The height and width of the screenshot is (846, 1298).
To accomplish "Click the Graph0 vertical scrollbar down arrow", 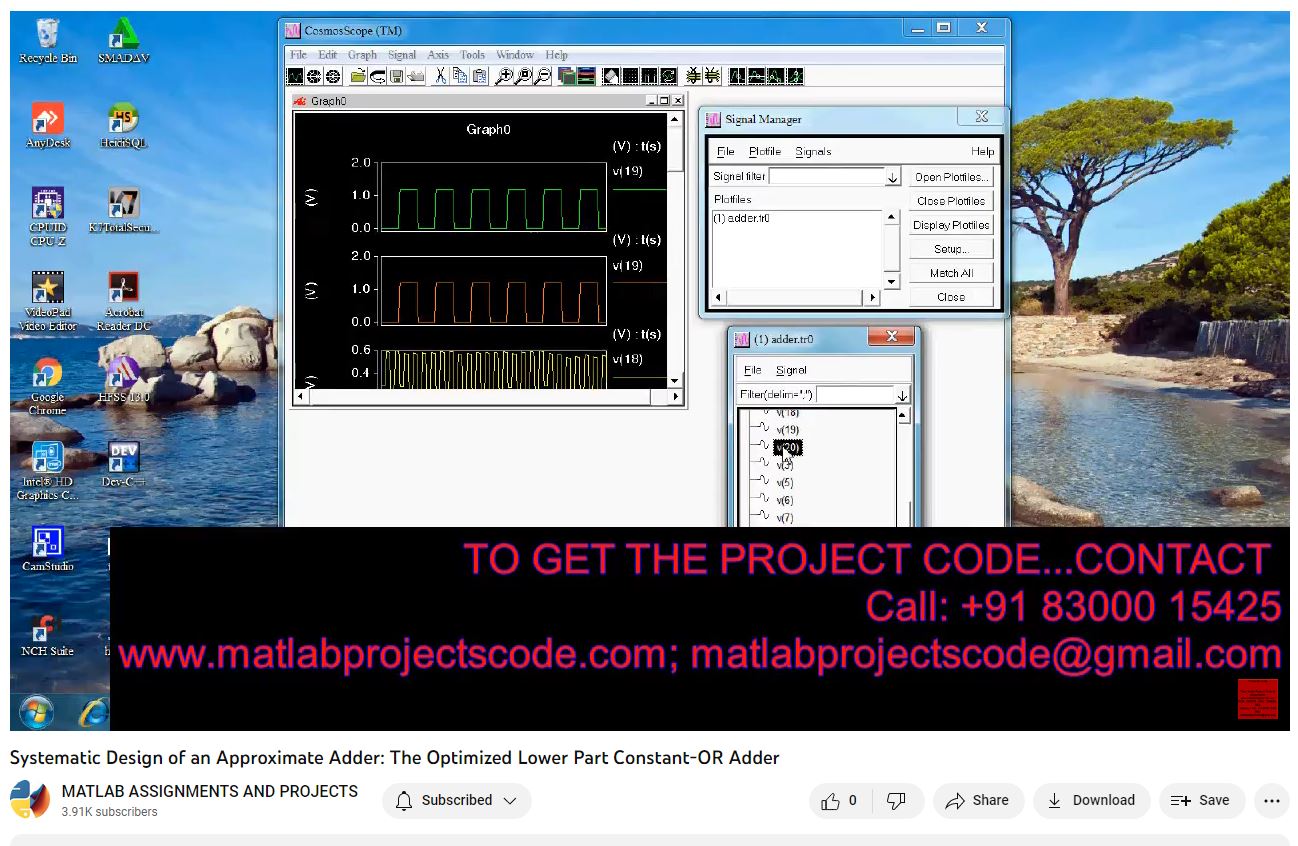I will [x=677, y=381].
